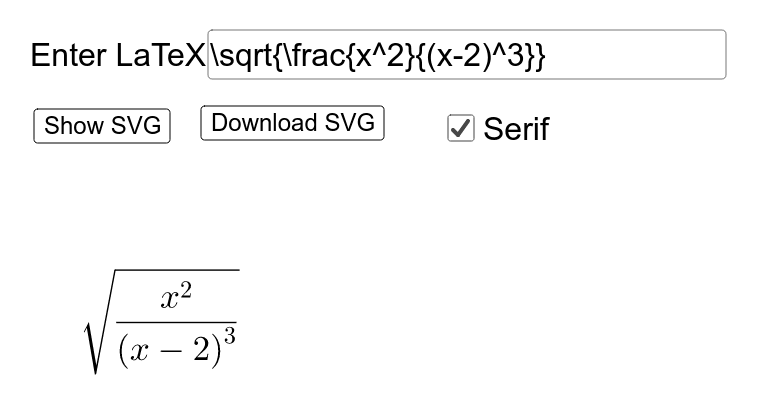Click the empty right area of LaTeX field
The image size is (761, 414).
(x=636, y=54)
